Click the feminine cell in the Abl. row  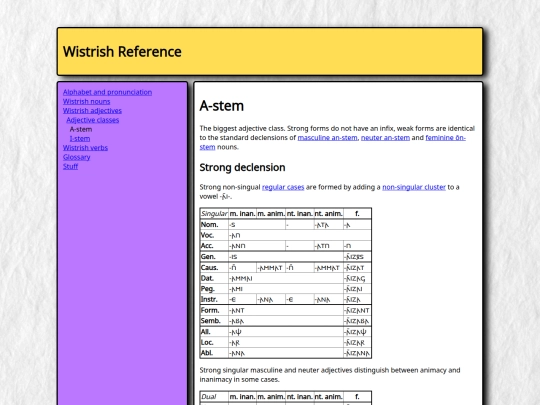(x=357, y=353)
